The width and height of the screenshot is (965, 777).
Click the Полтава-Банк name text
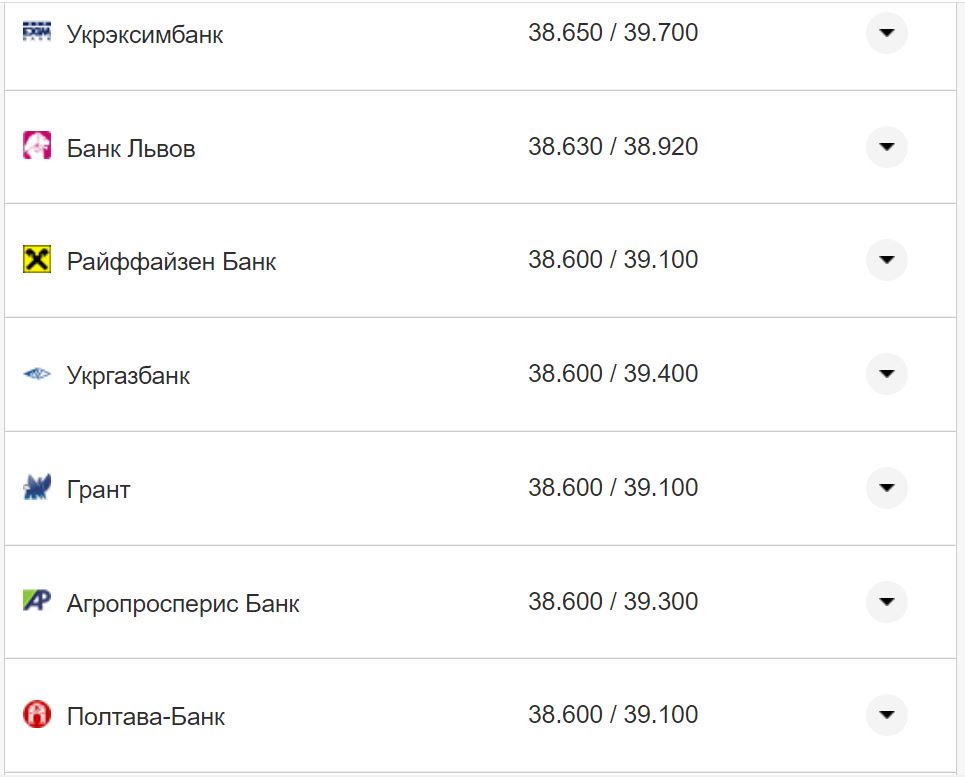tap(146, 717)
